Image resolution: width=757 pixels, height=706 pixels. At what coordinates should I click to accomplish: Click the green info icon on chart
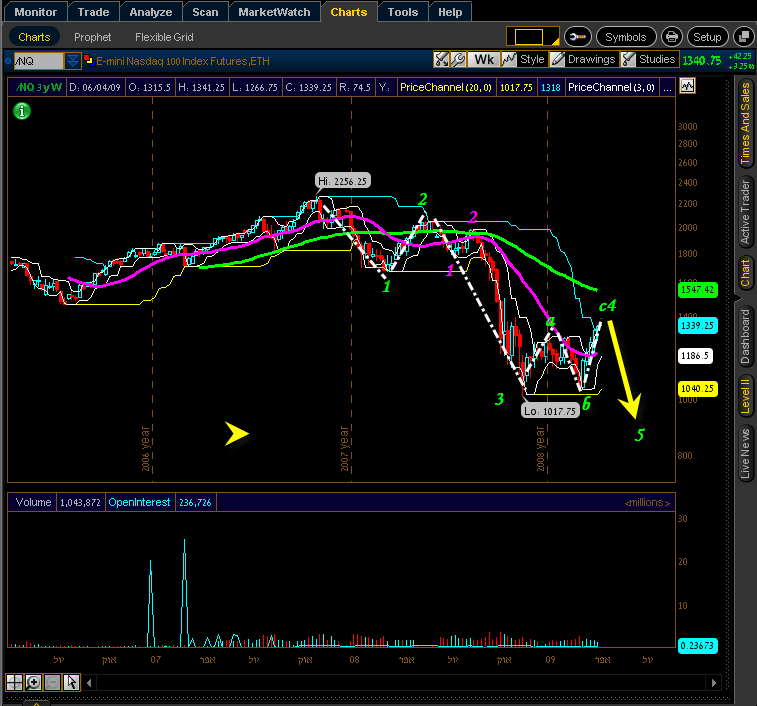coord(22,111)
